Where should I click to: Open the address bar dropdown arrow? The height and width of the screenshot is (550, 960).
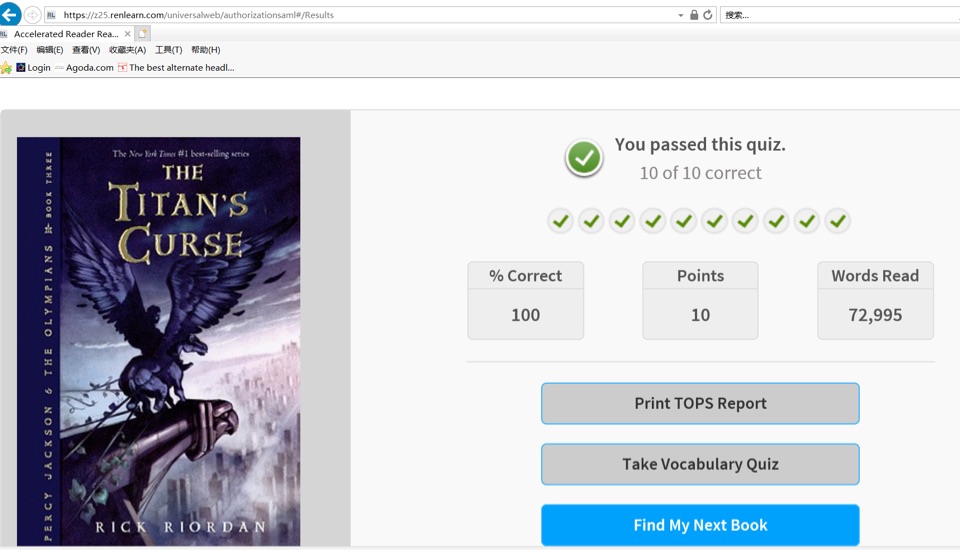[x=681, y=15]
